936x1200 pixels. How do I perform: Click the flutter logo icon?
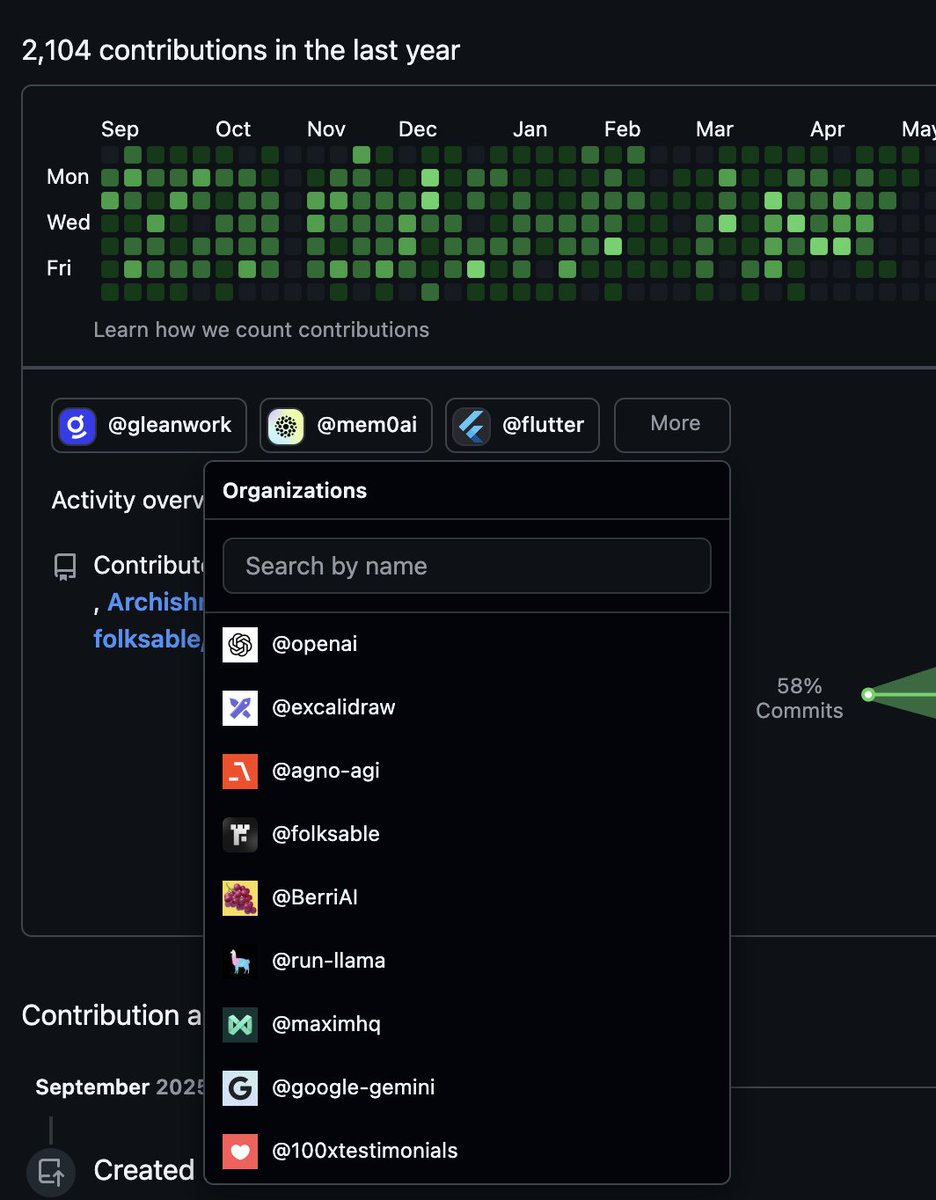[471, 426]
